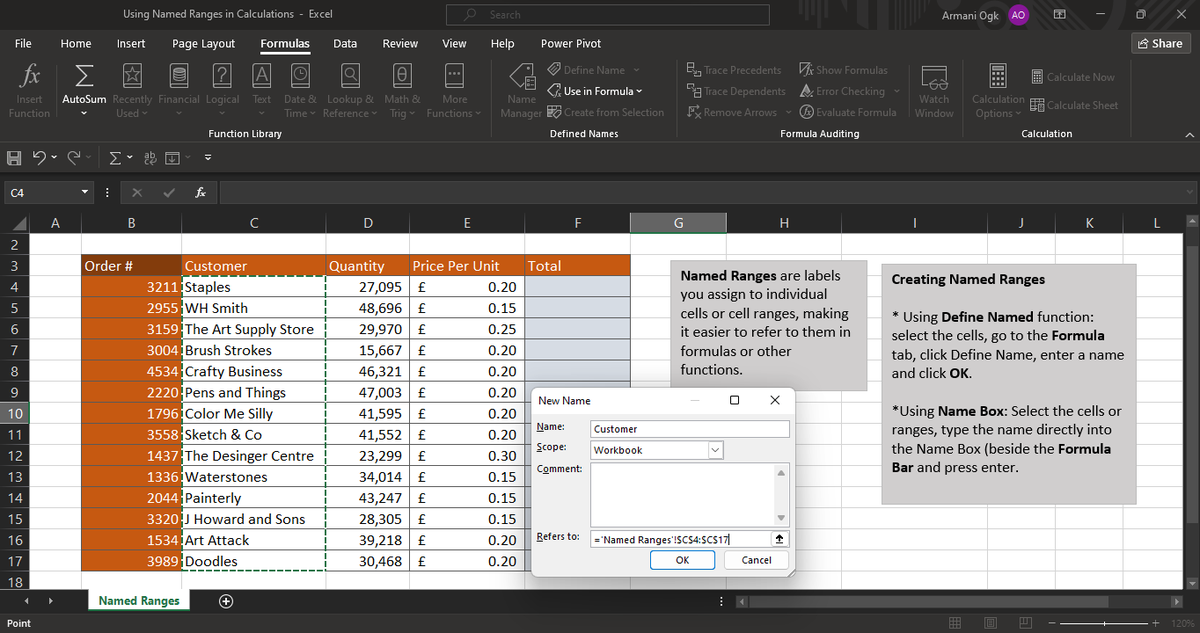This screenshot has width=1200, height=633.
Task: Click the formula bar fx button
Action: click(x=201, y=191)
